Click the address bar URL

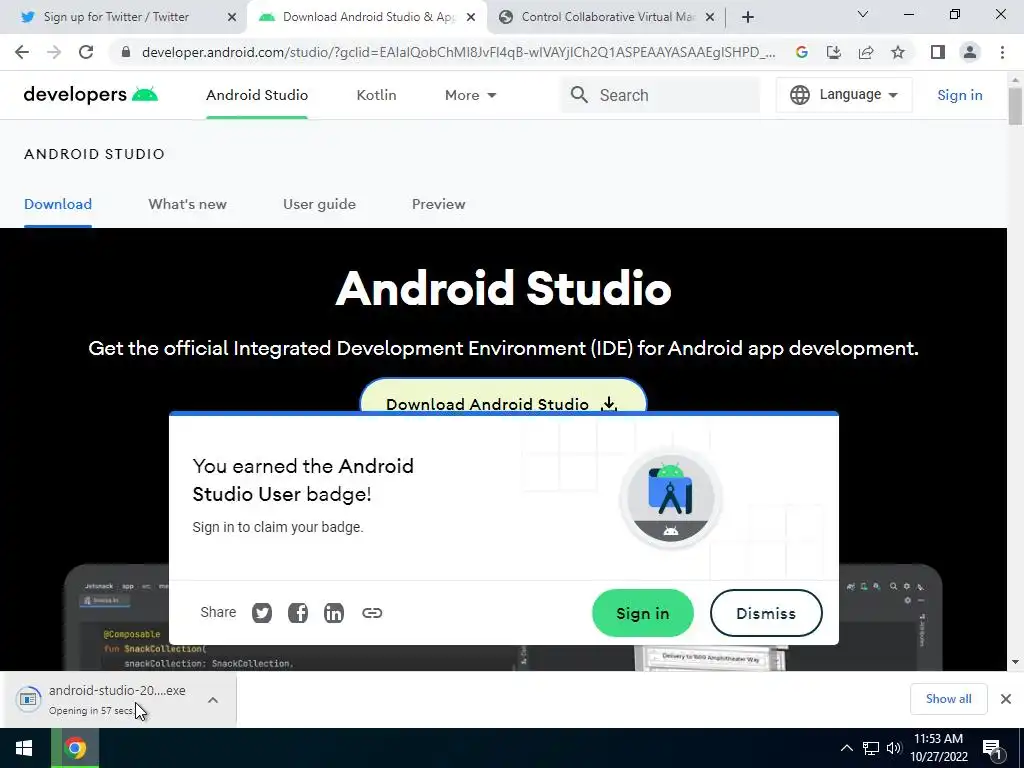coord(458,52)
